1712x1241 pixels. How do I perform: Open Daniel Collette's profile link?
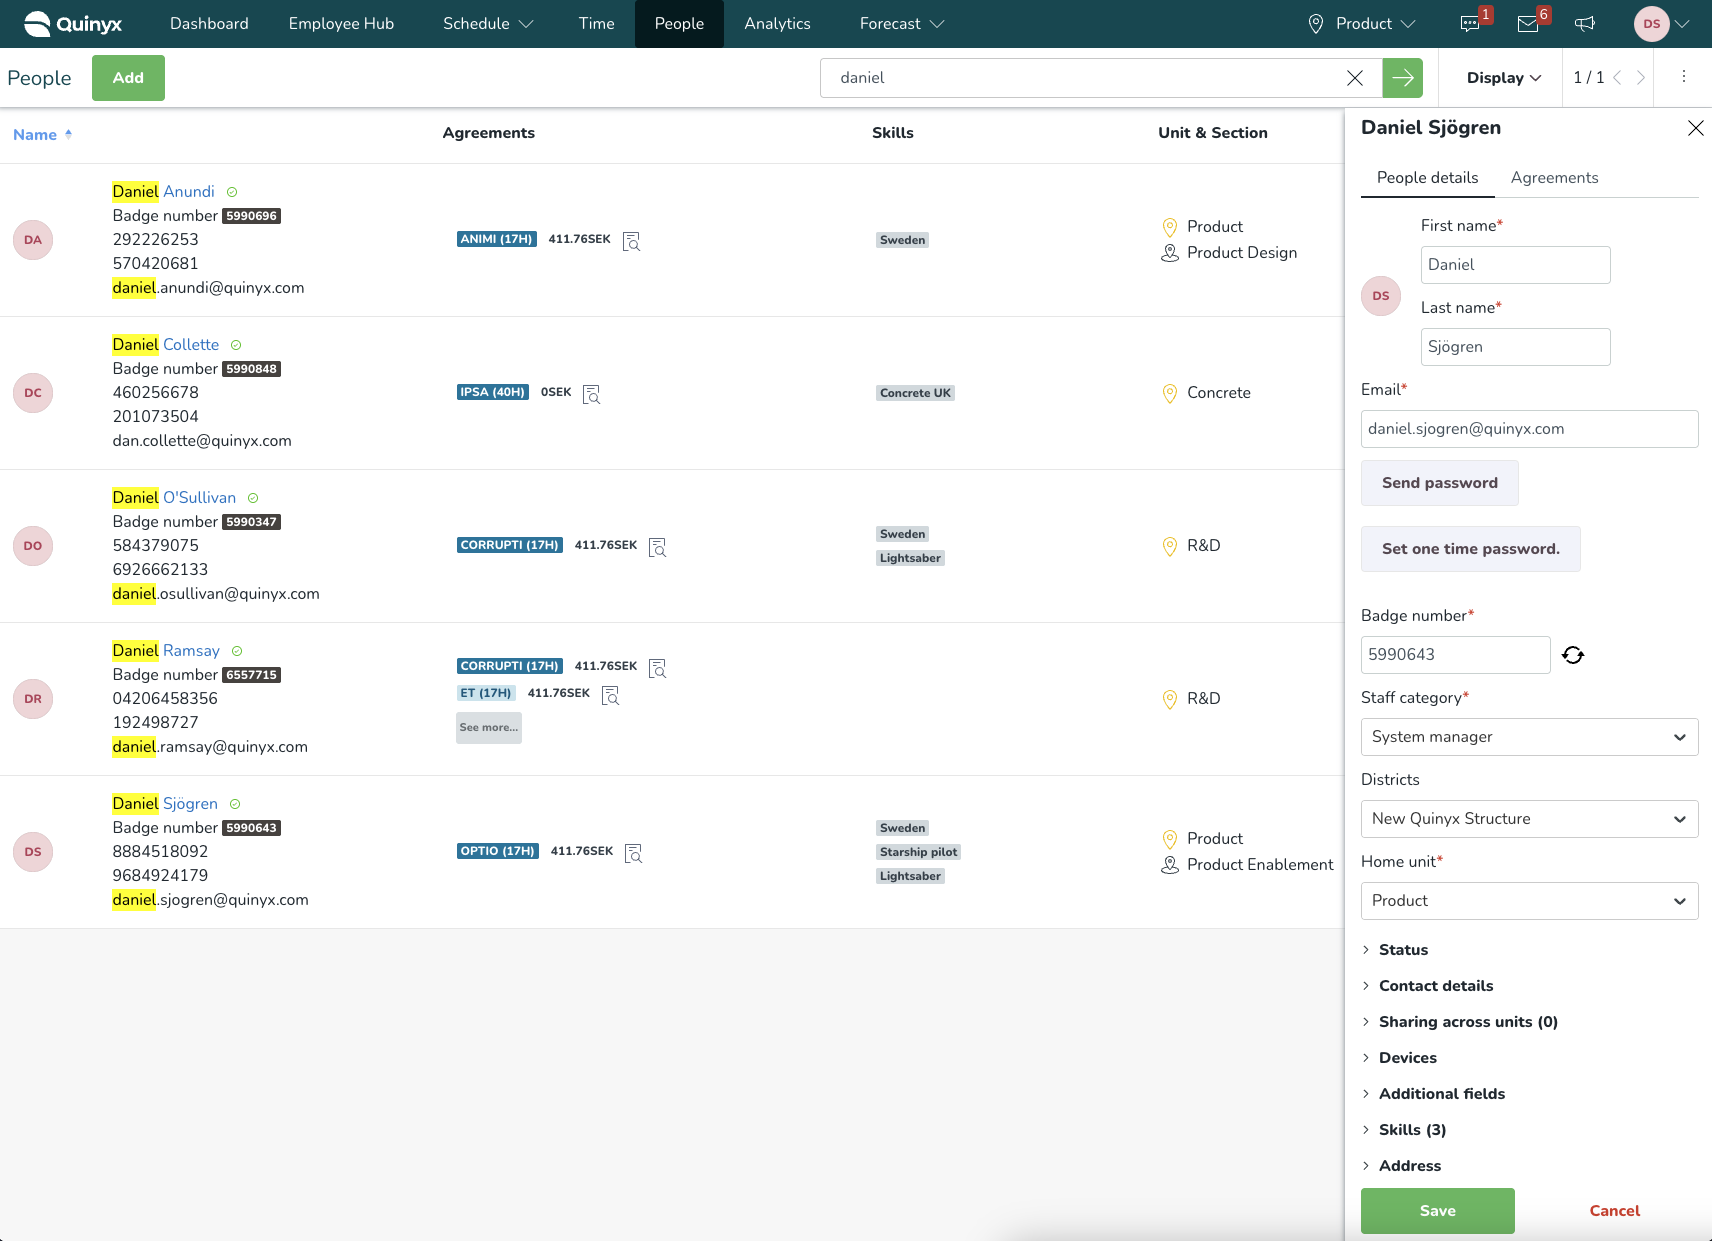165,345
